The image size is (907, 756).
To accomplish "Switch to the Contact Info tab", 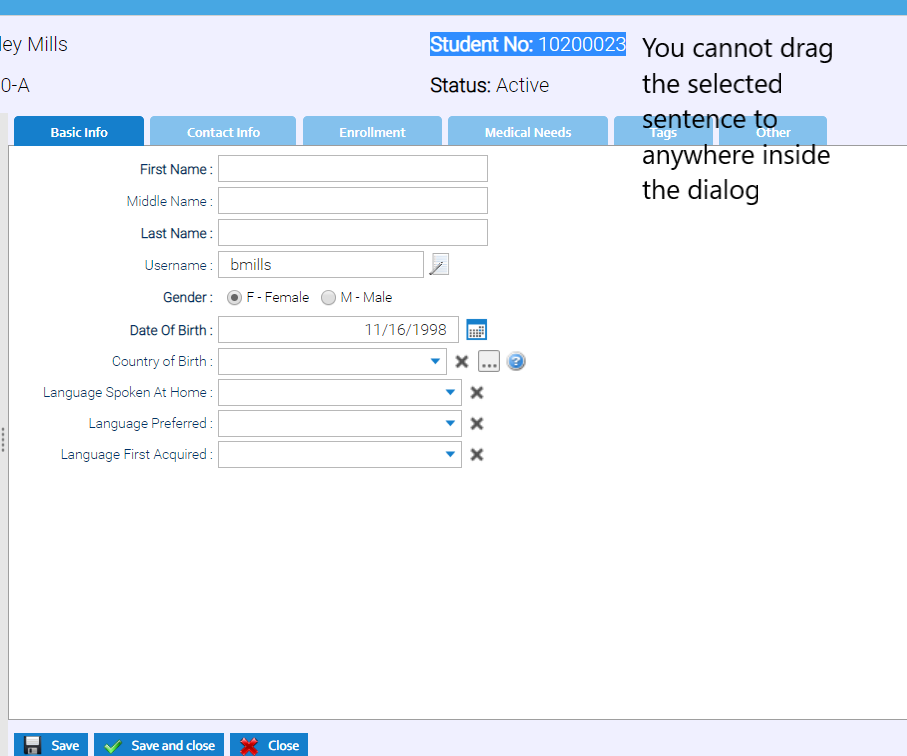I will tap(223, 132).
